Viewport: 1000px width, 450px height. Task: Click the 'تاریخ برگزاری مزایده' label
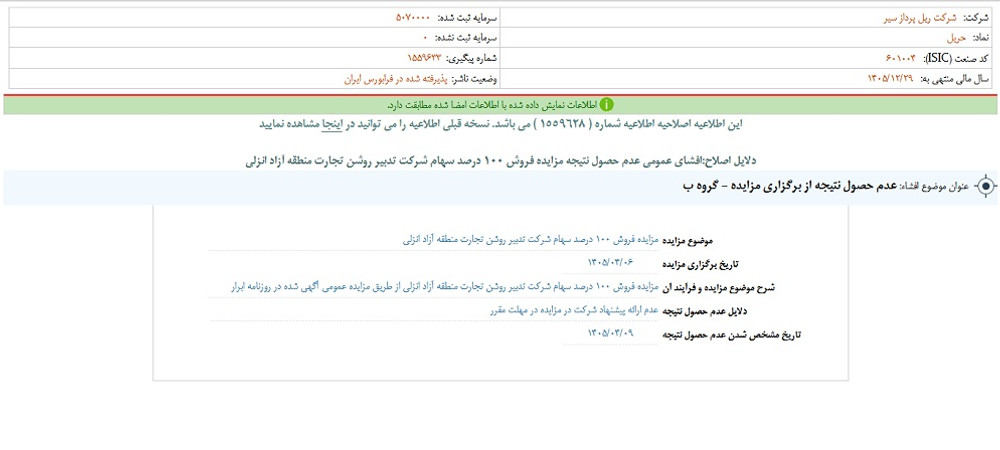(x=702, y=263)
